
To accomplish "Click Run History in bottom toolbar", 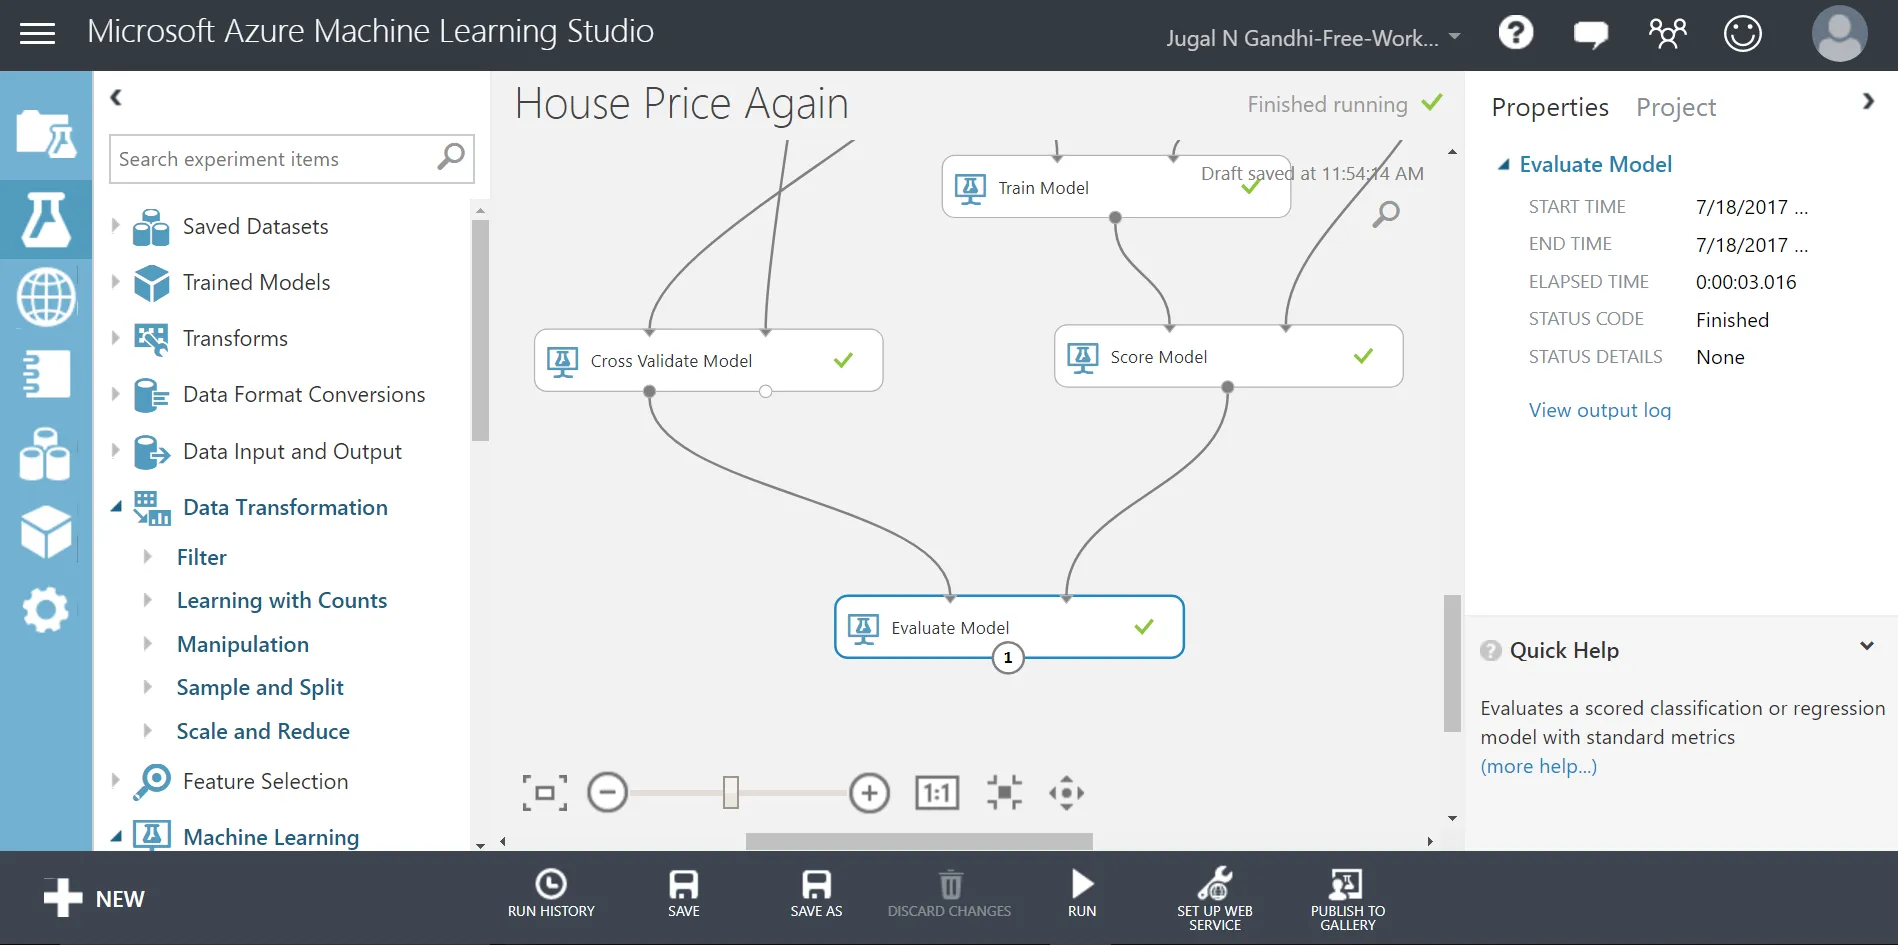I will (551, 893).
